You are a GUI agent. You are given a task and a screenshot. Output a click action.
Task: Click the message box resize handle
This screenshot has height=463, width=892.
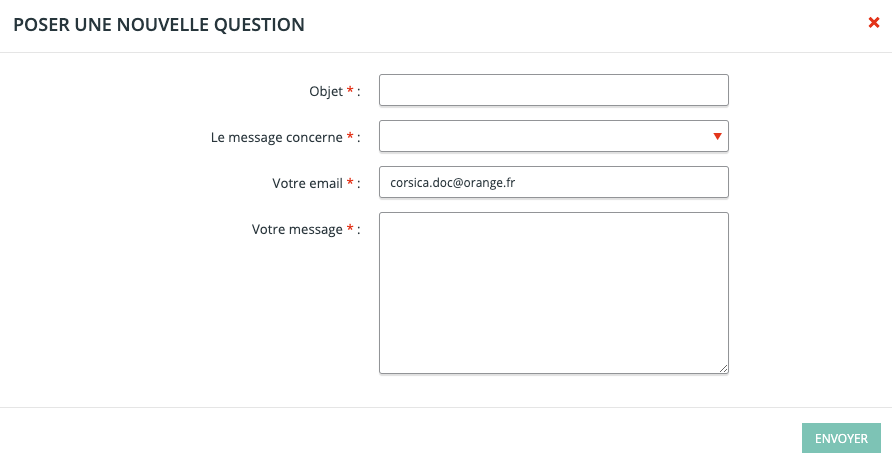pyautogui.click(x=723, y=368)
